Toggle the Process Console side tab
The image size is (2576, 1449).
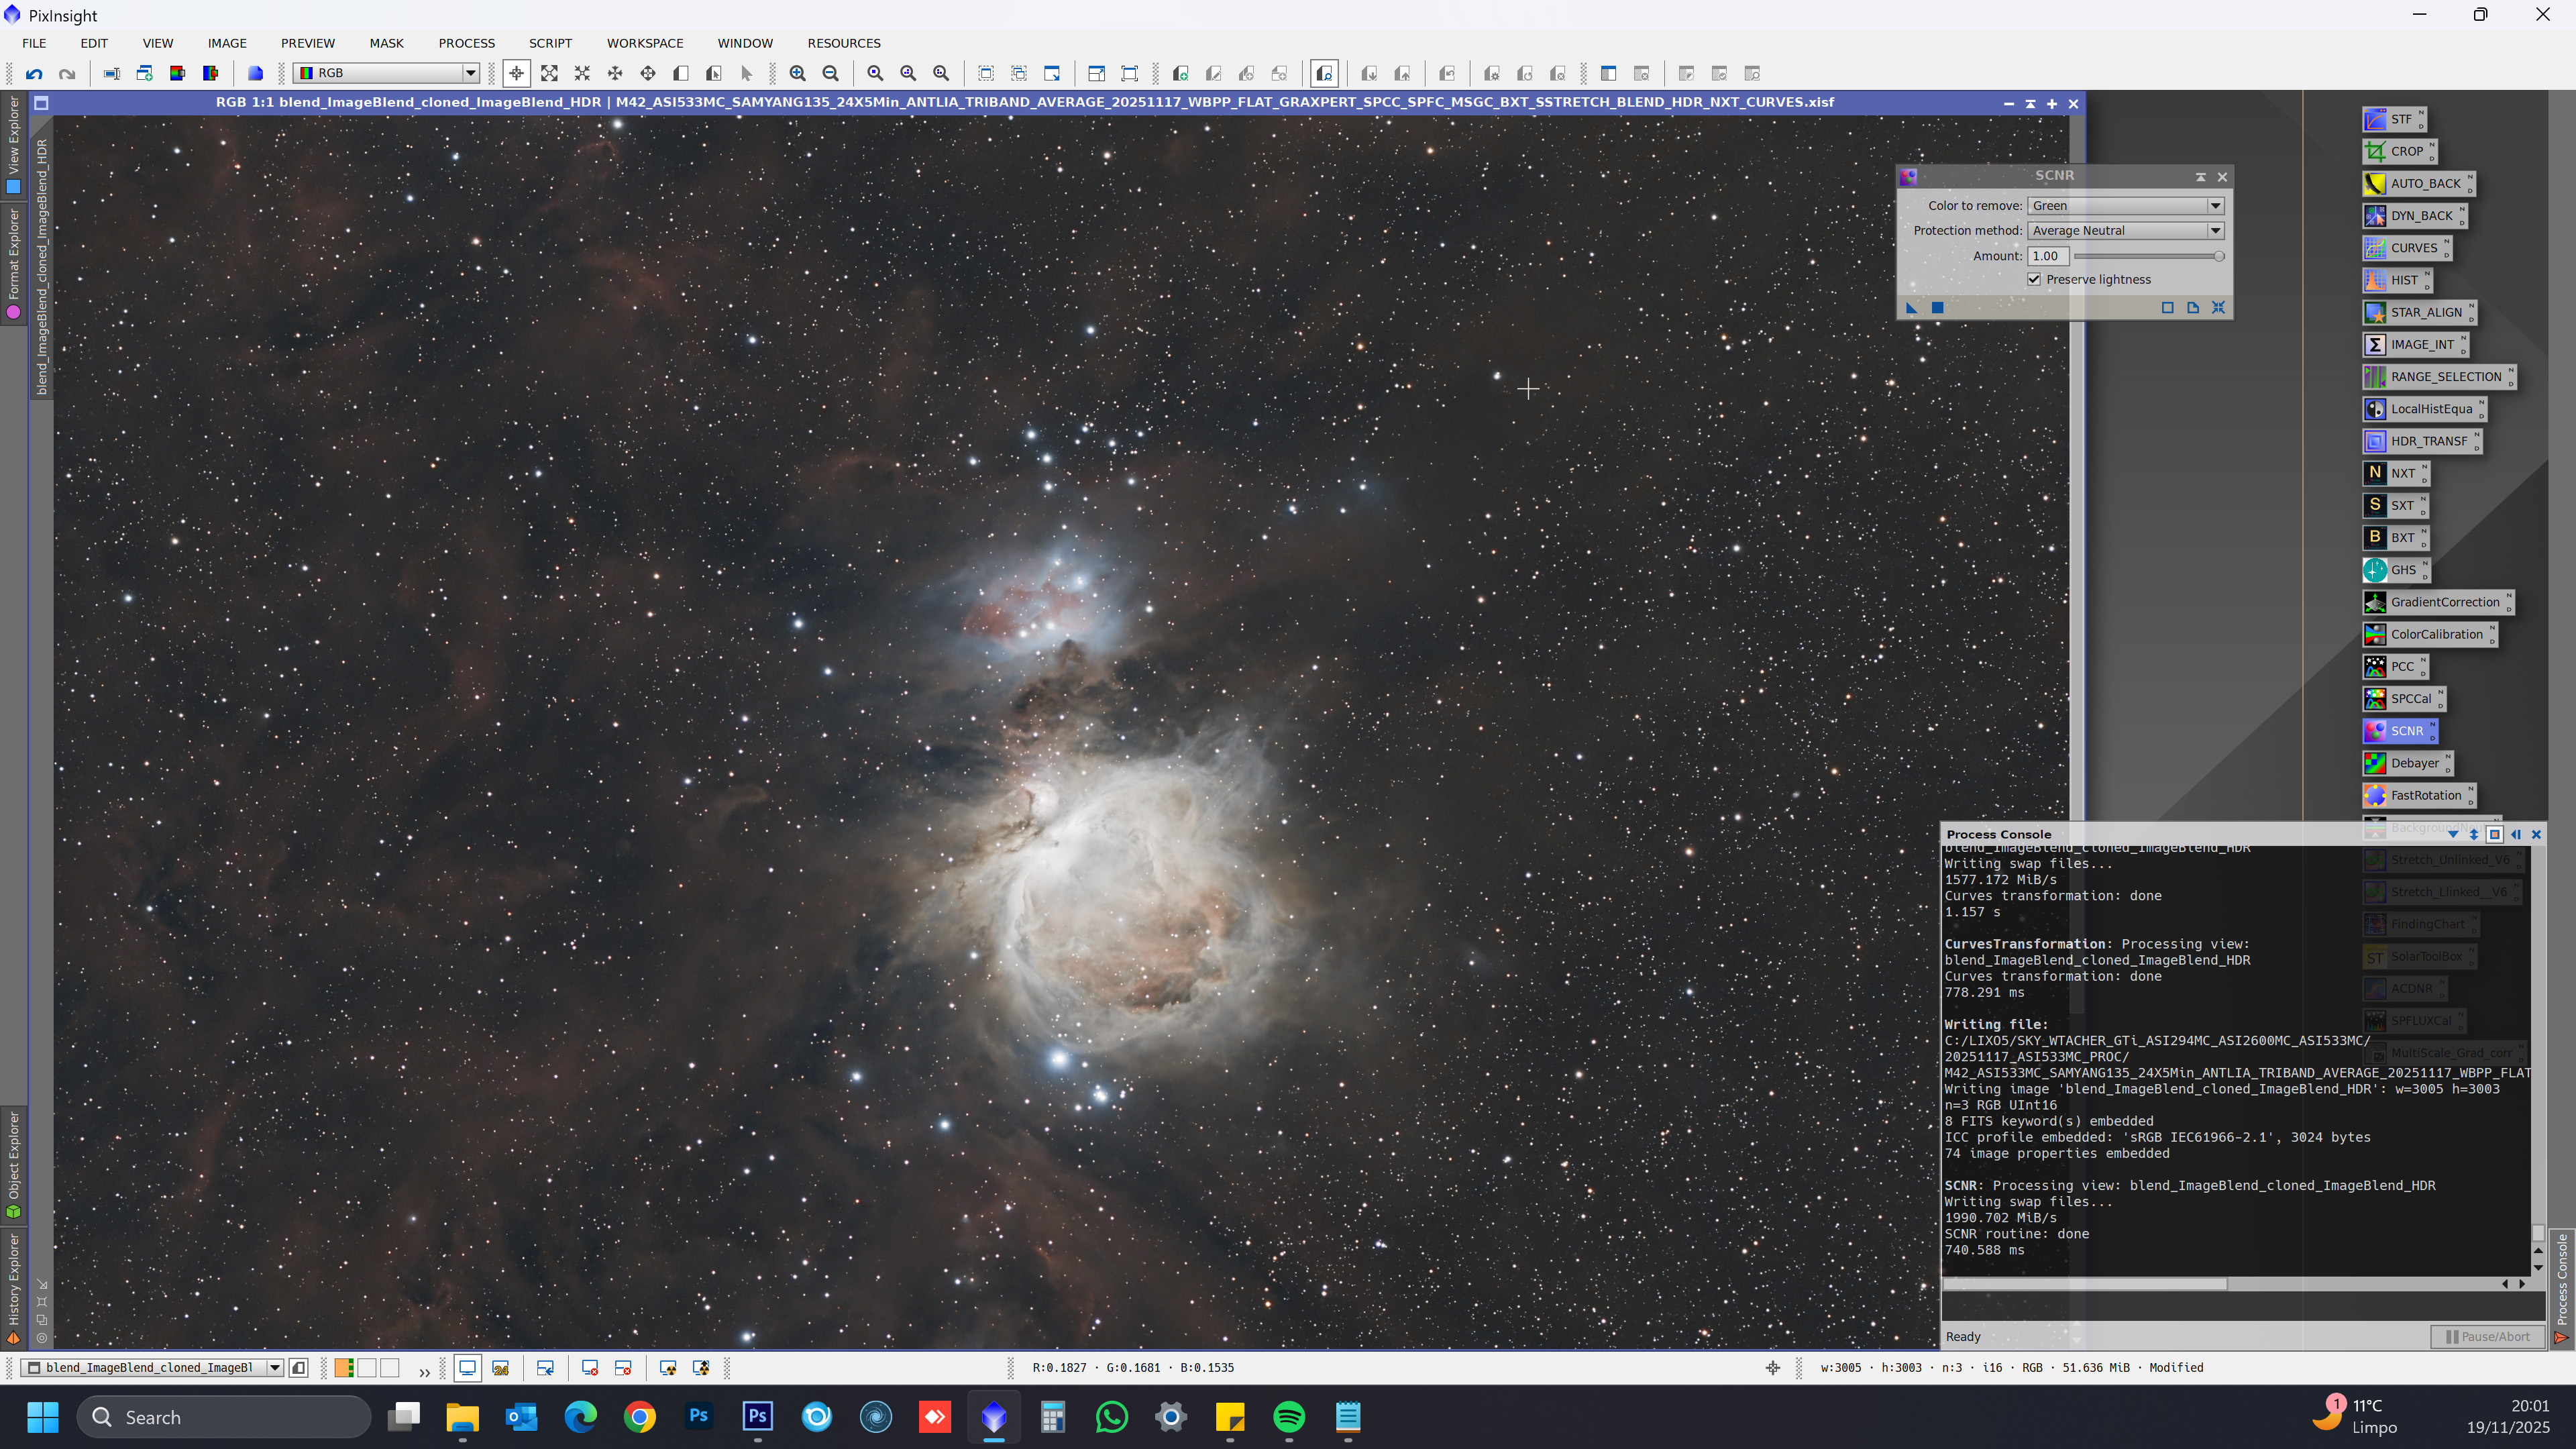coord(2562,1285)
